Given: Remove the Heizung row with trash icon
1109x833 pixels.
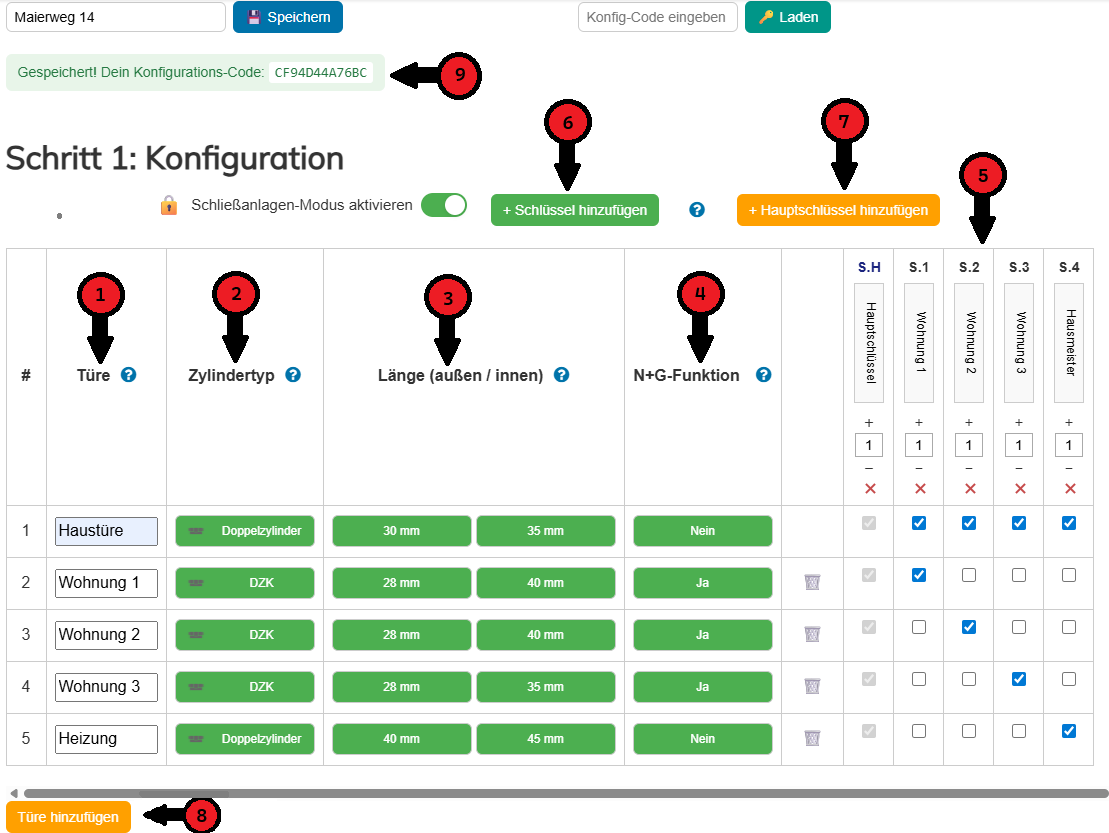Looking at the screenshot, I should pyautogui.click(x=812, y=738).
